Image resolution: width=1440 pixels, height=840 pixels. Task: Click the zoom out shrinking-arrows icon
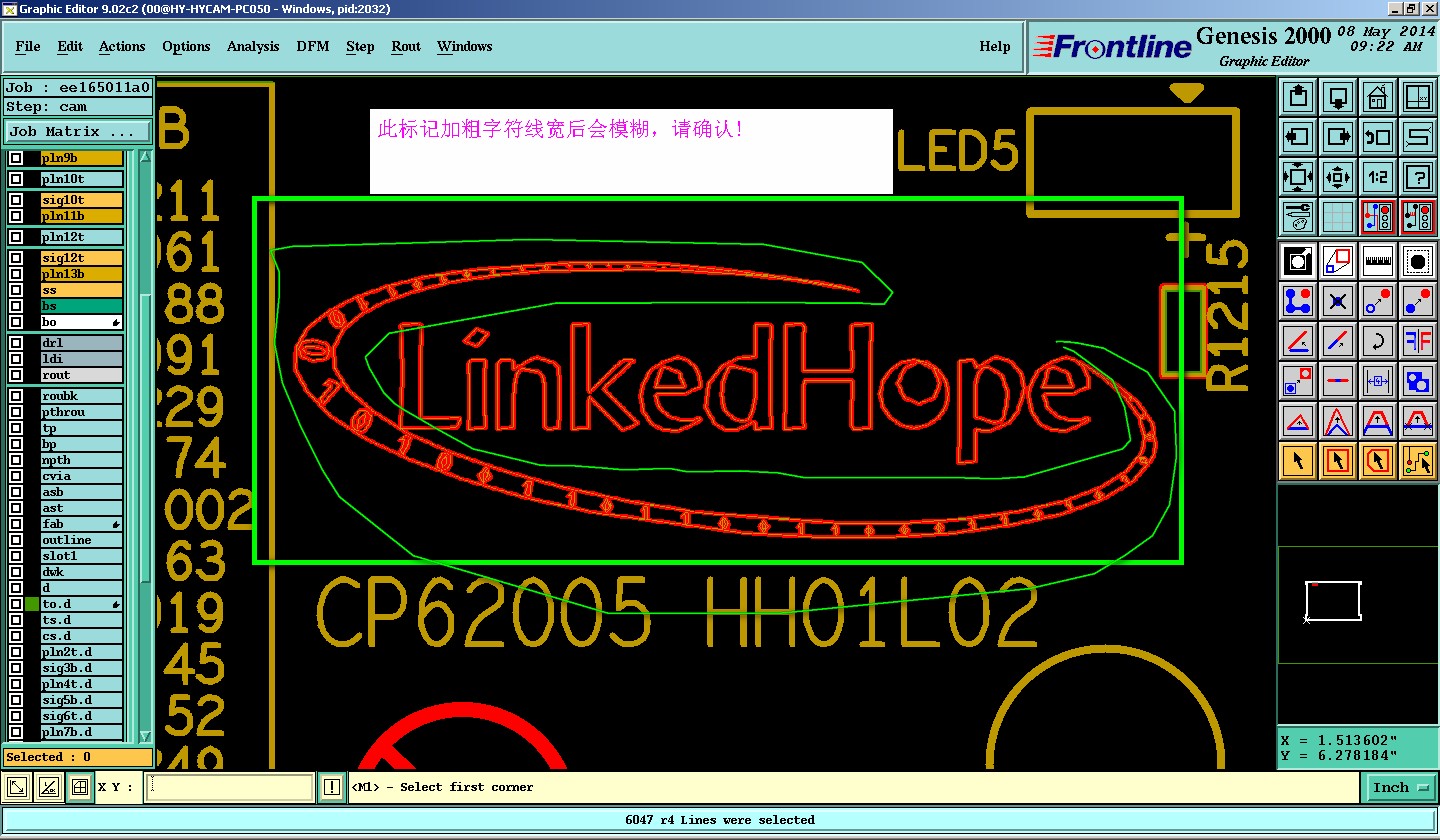[1338, 177]
